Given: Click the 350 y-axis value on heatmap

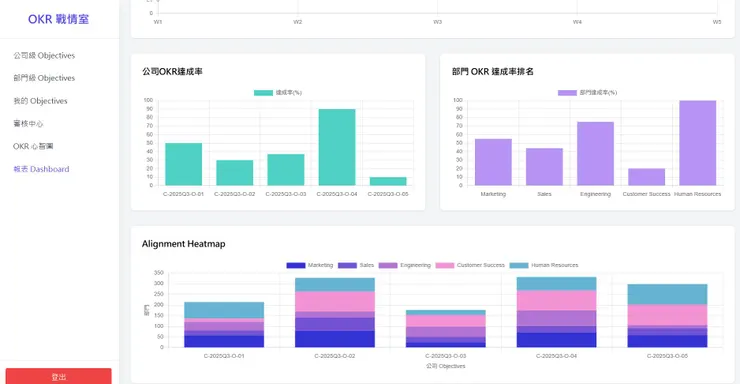Looking at the screenshot, I should click(159, 273).
